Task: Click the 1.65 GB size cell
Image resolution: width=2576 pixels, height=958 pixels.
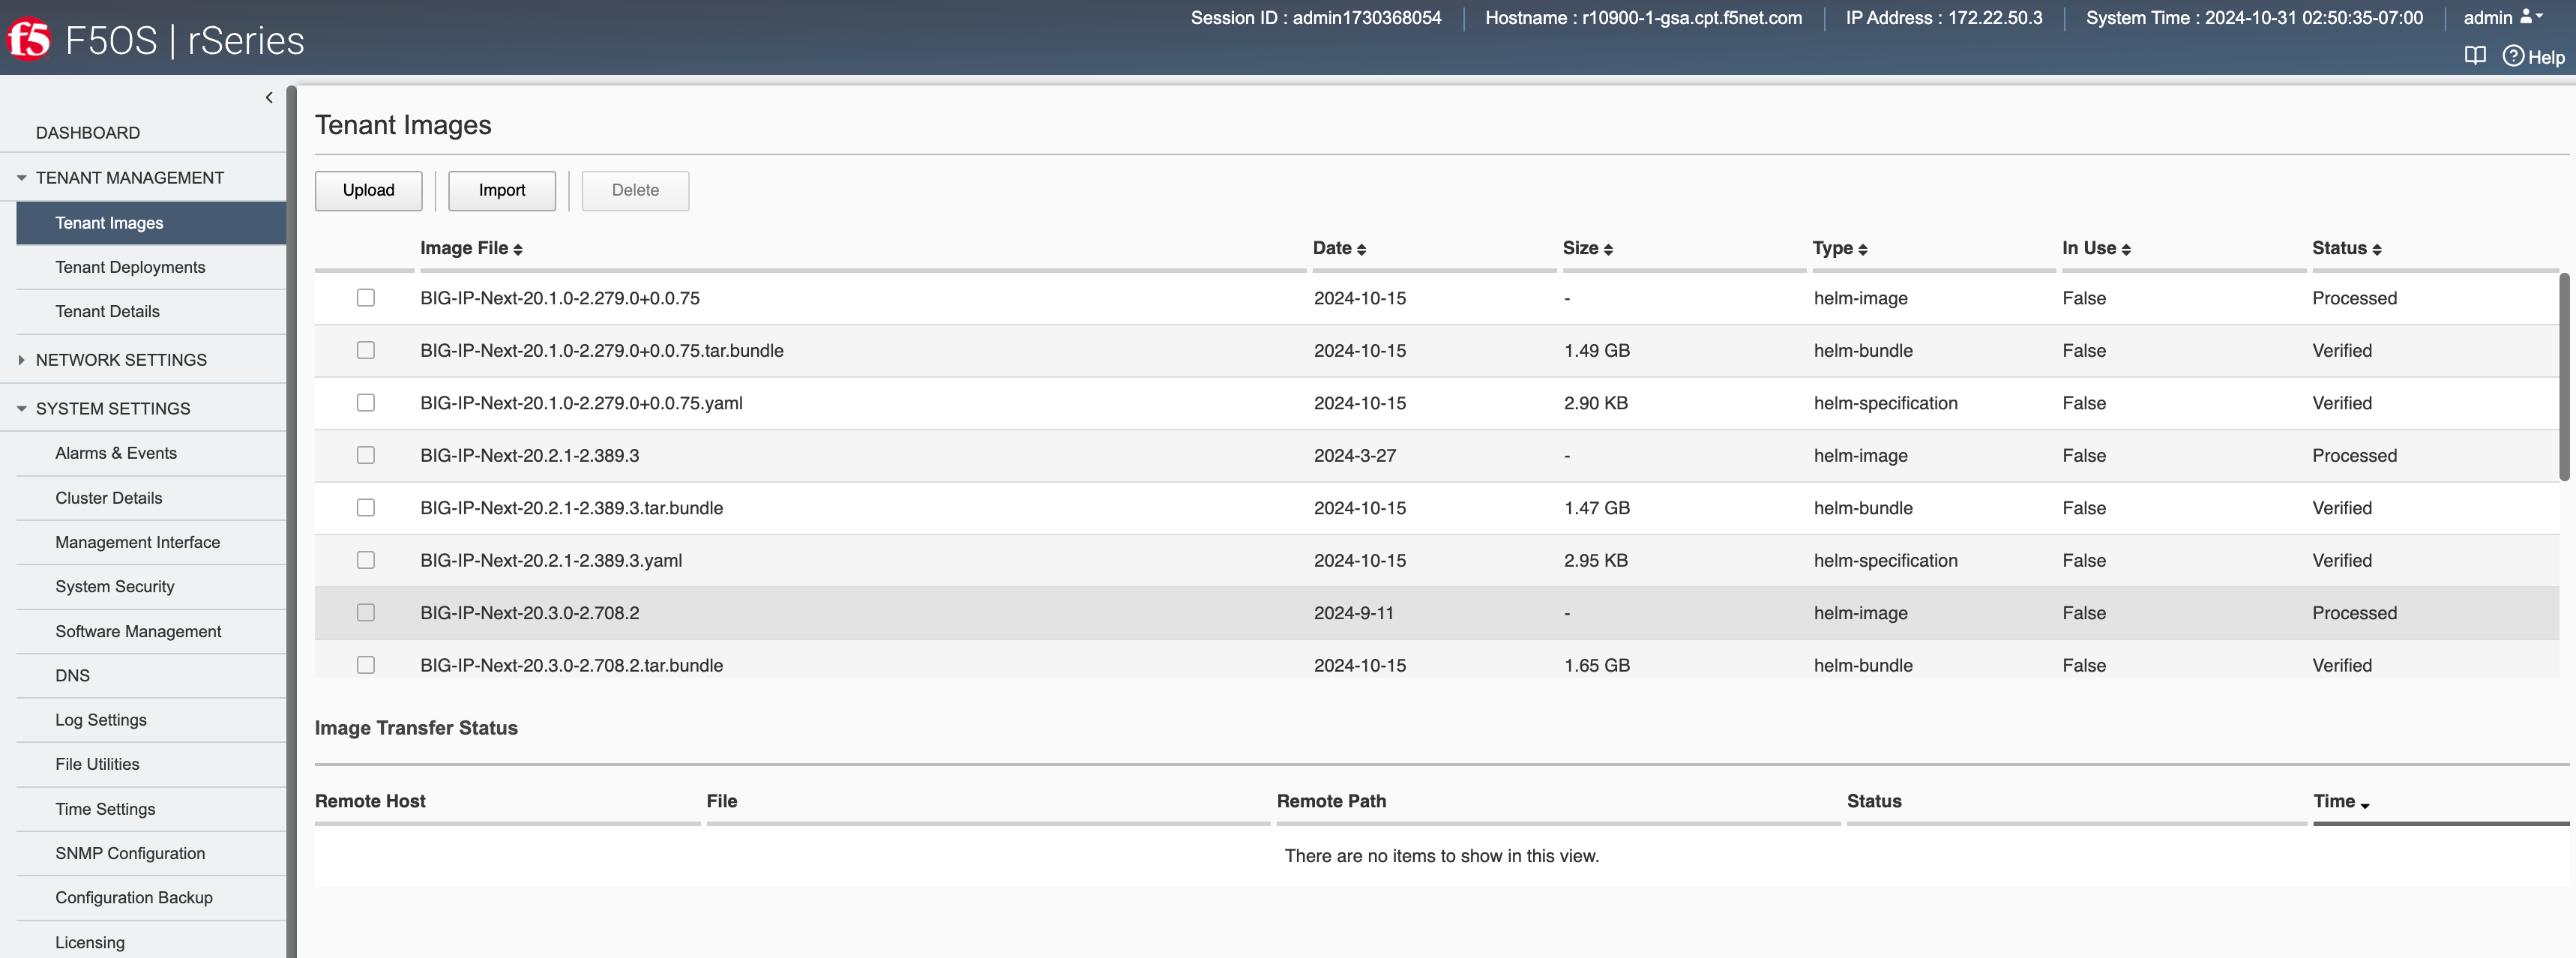Action: (x=1597, y=665)
